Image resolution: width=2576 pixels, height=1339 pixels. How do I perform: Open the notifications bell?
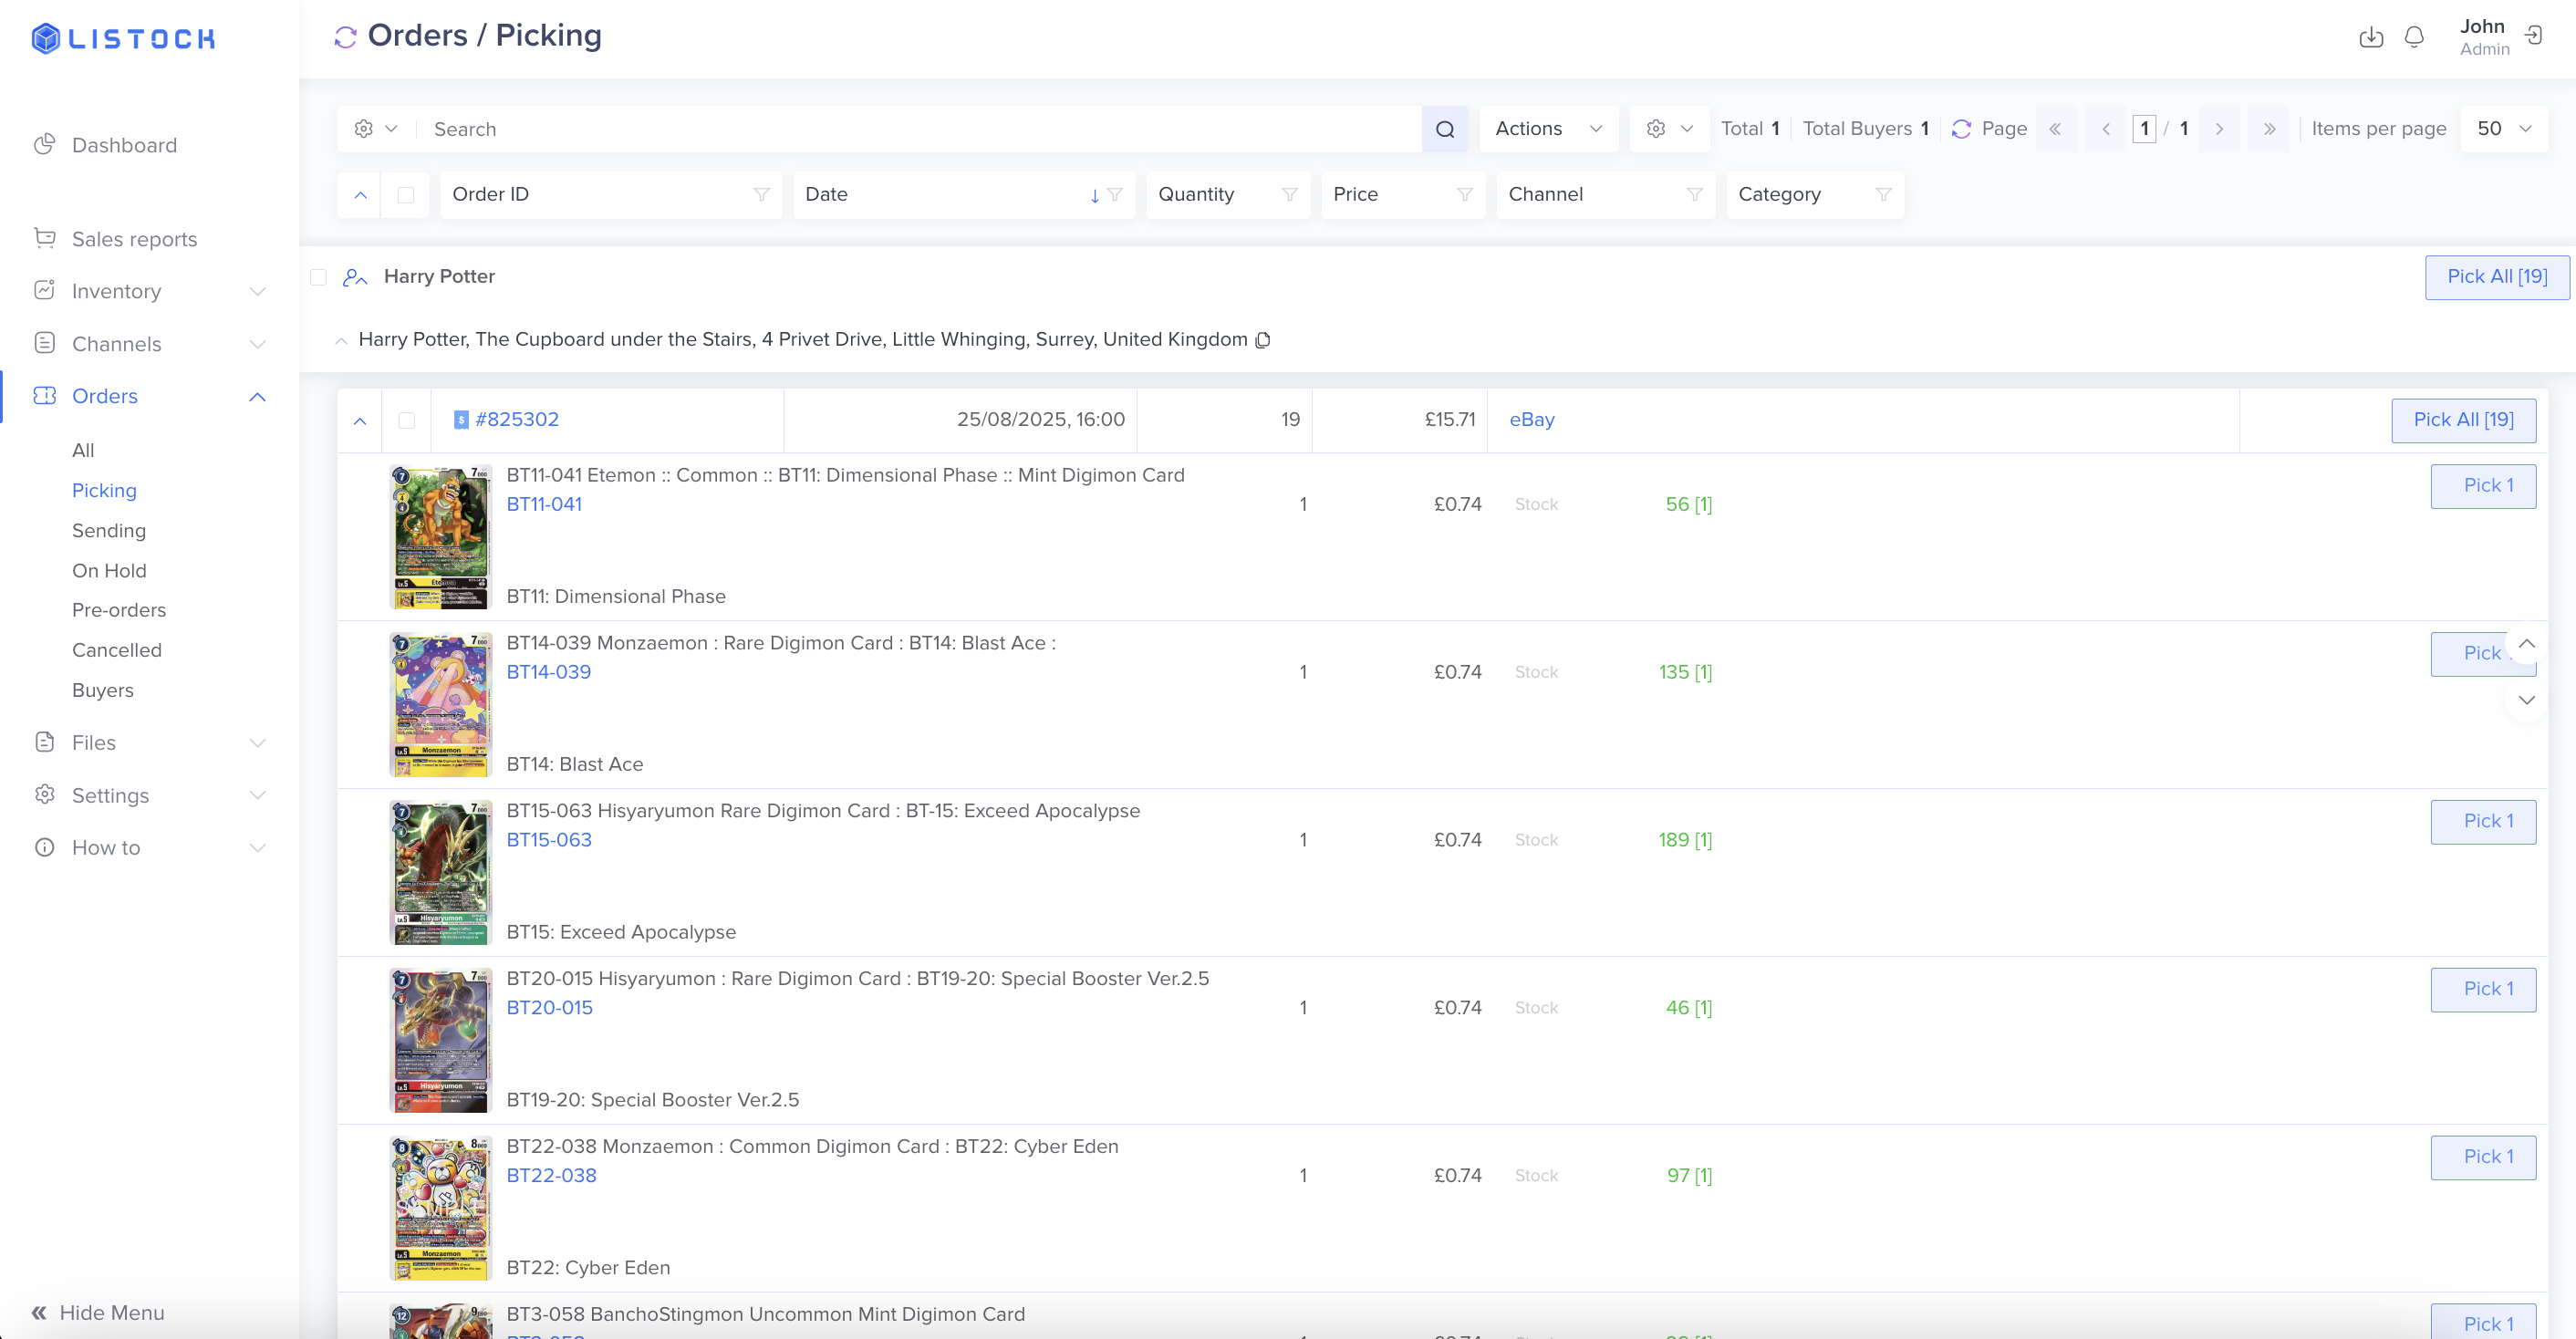[2413, 37]
